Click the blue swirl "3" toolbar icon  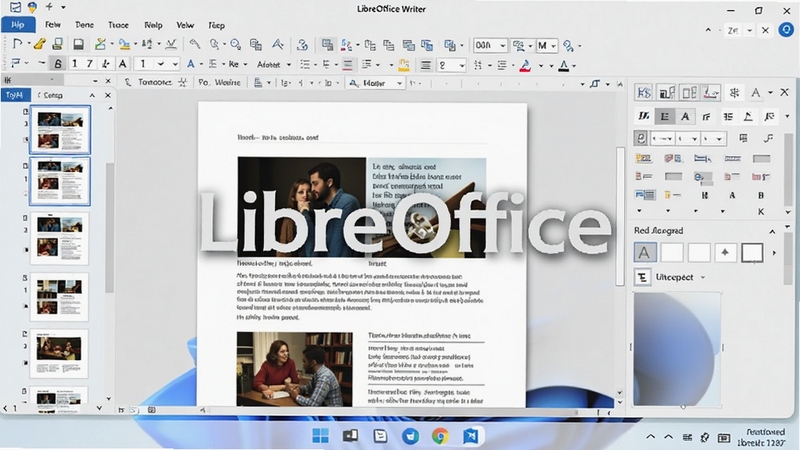click(x=302, y=45)
